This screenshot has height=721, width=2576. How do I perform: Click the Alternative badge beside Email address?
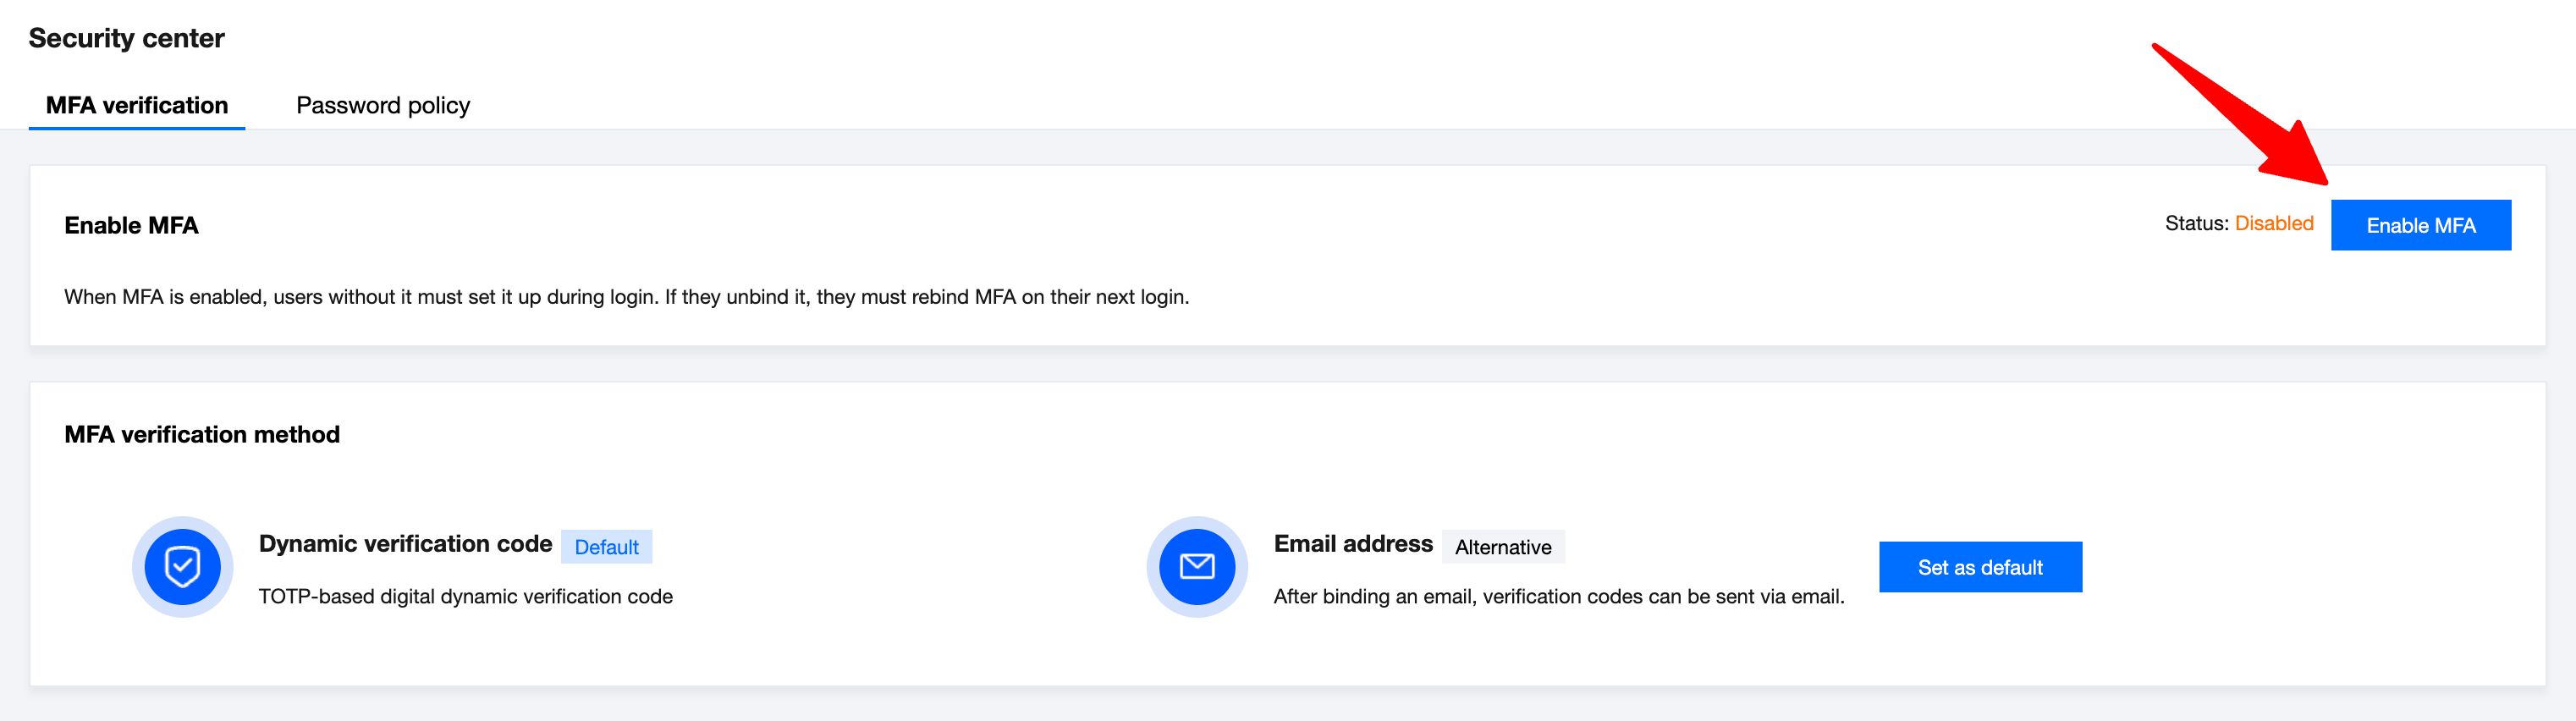1502,547
